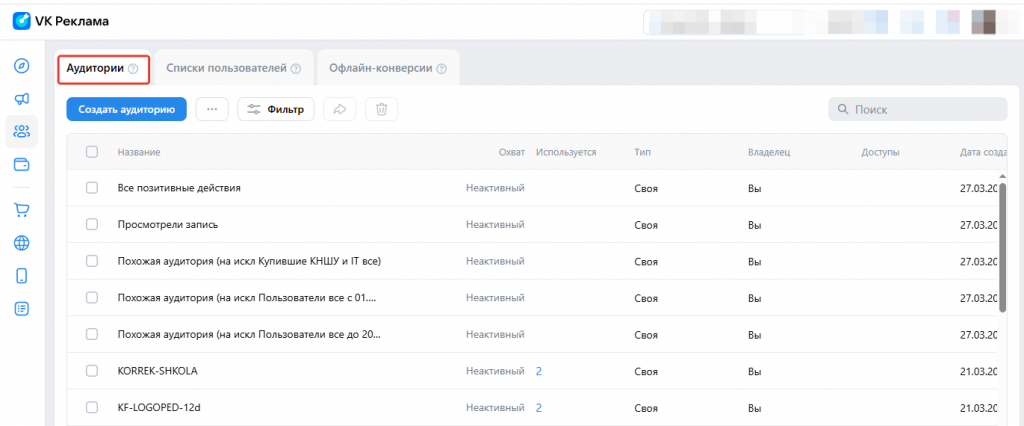Click the share arrow toolbar icon
This screenshot has height=426, width=1024.
coord(340,109)
